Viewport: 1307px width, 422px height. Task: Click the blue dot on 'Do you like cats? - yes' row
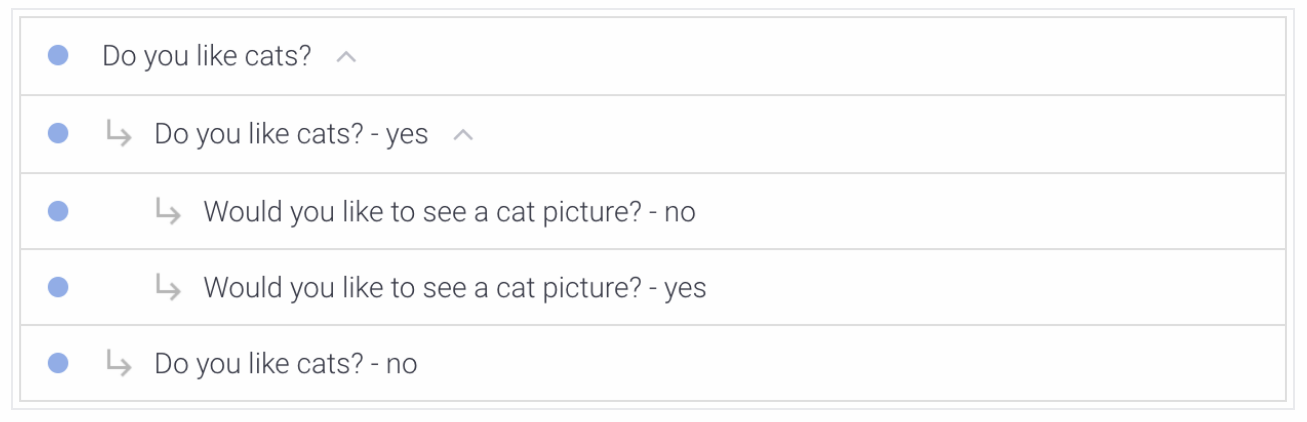click(x=58, y=134)
